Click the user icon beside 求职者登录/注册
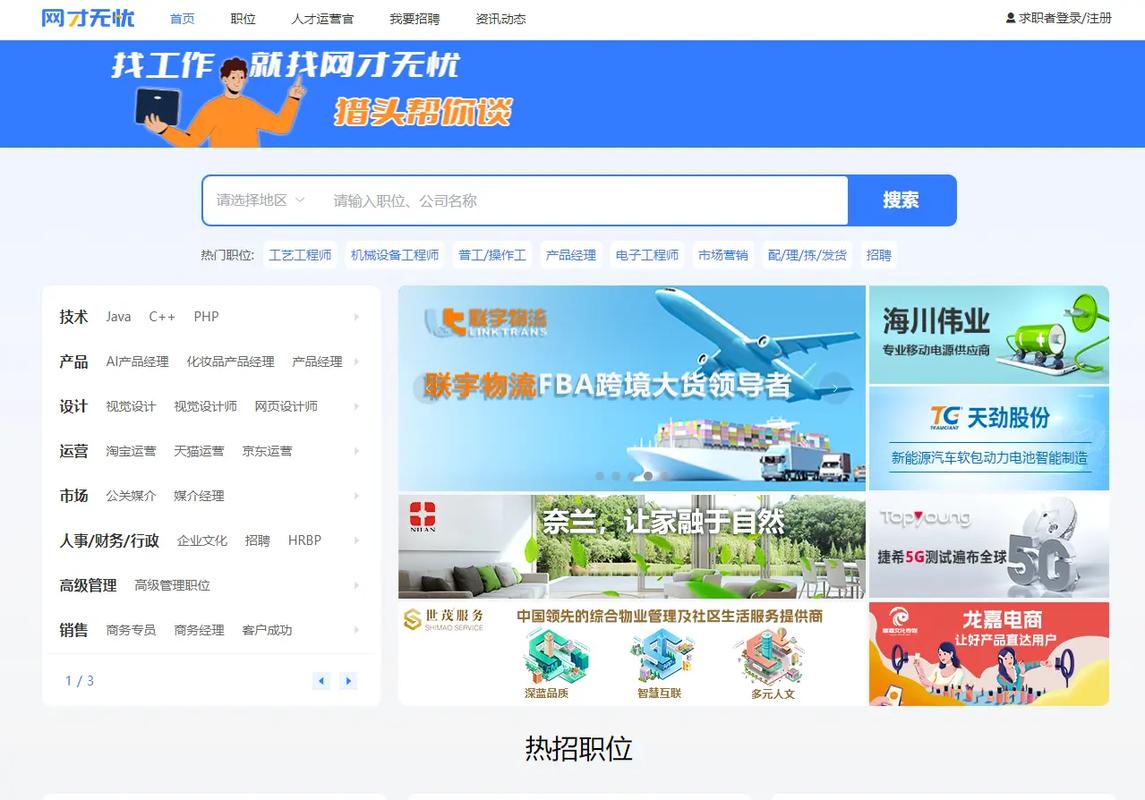Image resolution: width=1145 pixels, height=800 pixels. (1011, 18)
